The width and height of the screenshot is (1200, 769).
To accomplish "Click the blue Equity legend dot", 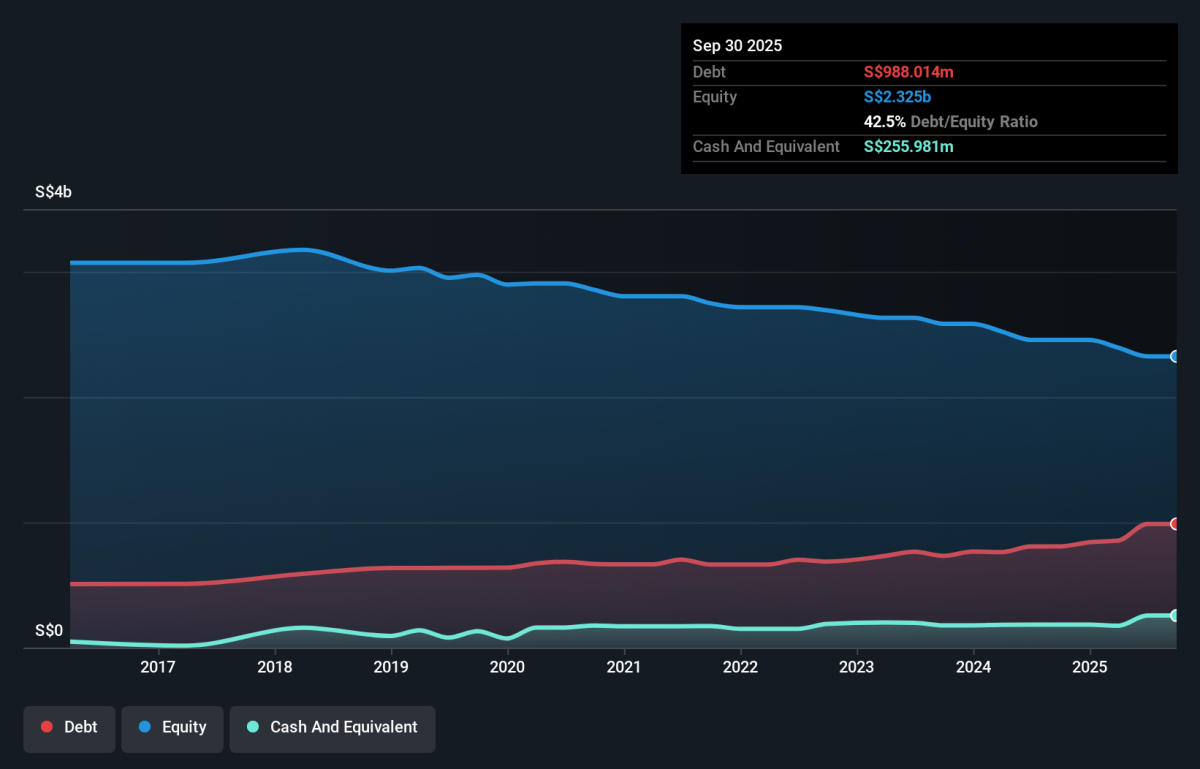I will click(x=145, y=727).
